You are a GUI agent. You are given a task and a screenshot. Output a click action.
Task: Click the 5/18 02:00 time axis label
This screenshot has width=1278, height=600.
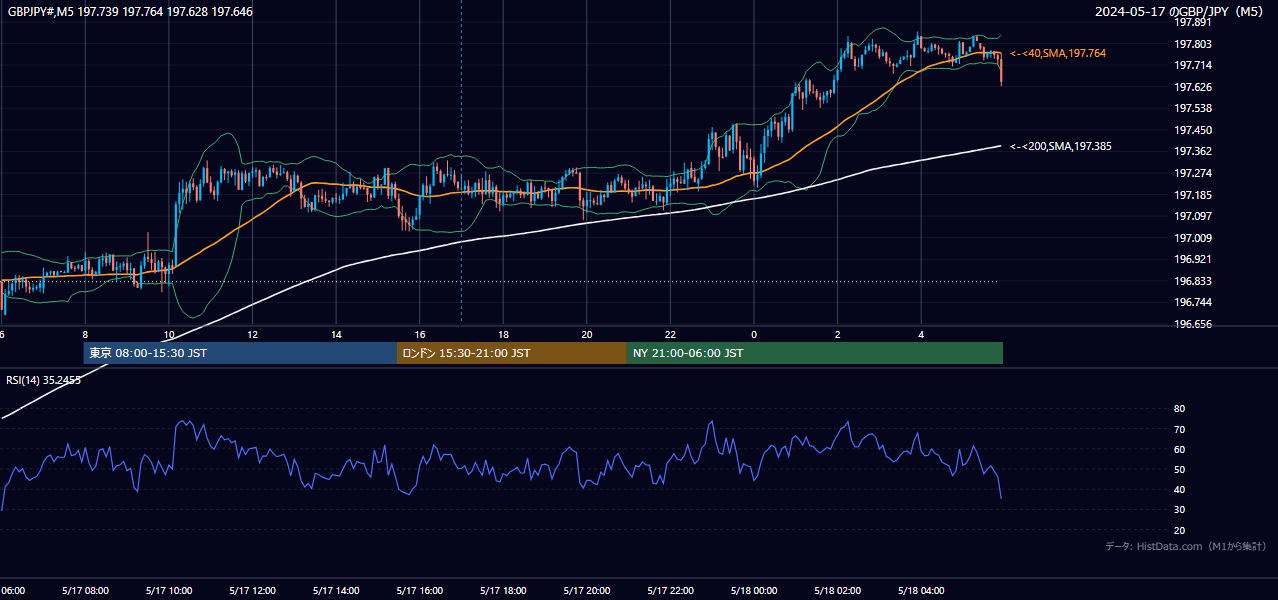pos(837,591)
